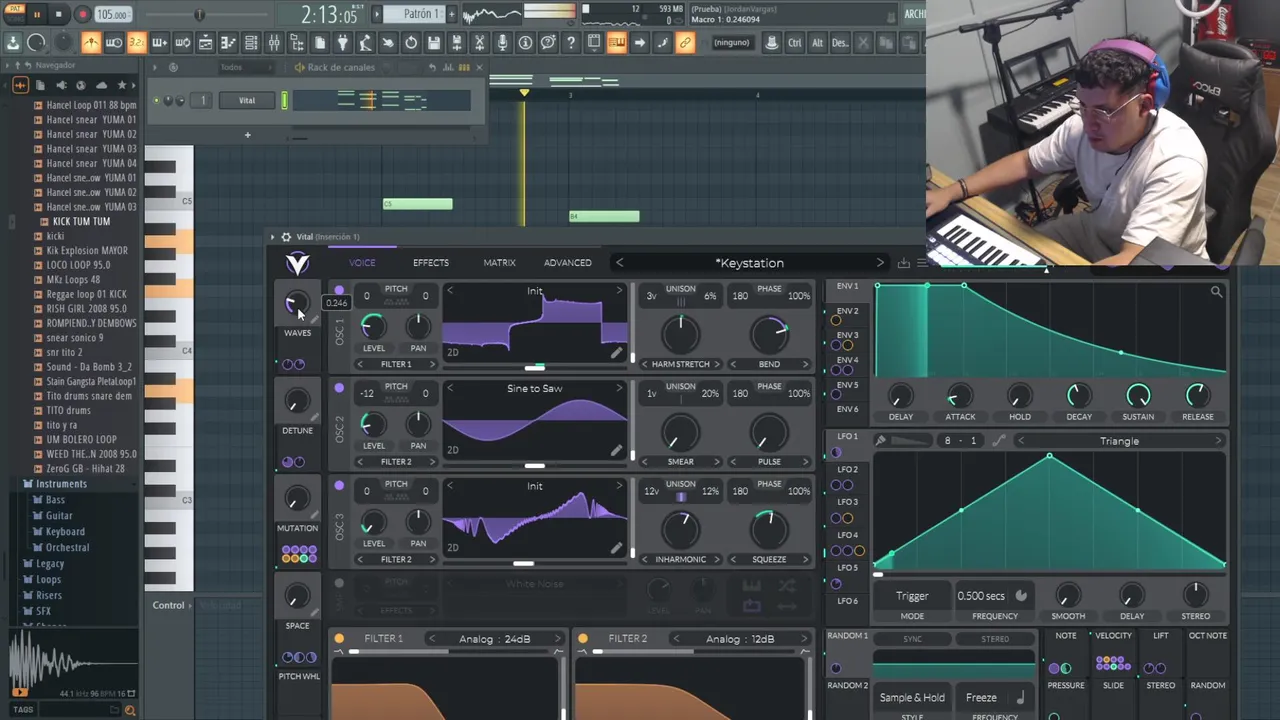Toggle the SYNC button in RANDOM 1
Image resolution: width=1280 pixels, height=720 pixels.
[912, 639]
